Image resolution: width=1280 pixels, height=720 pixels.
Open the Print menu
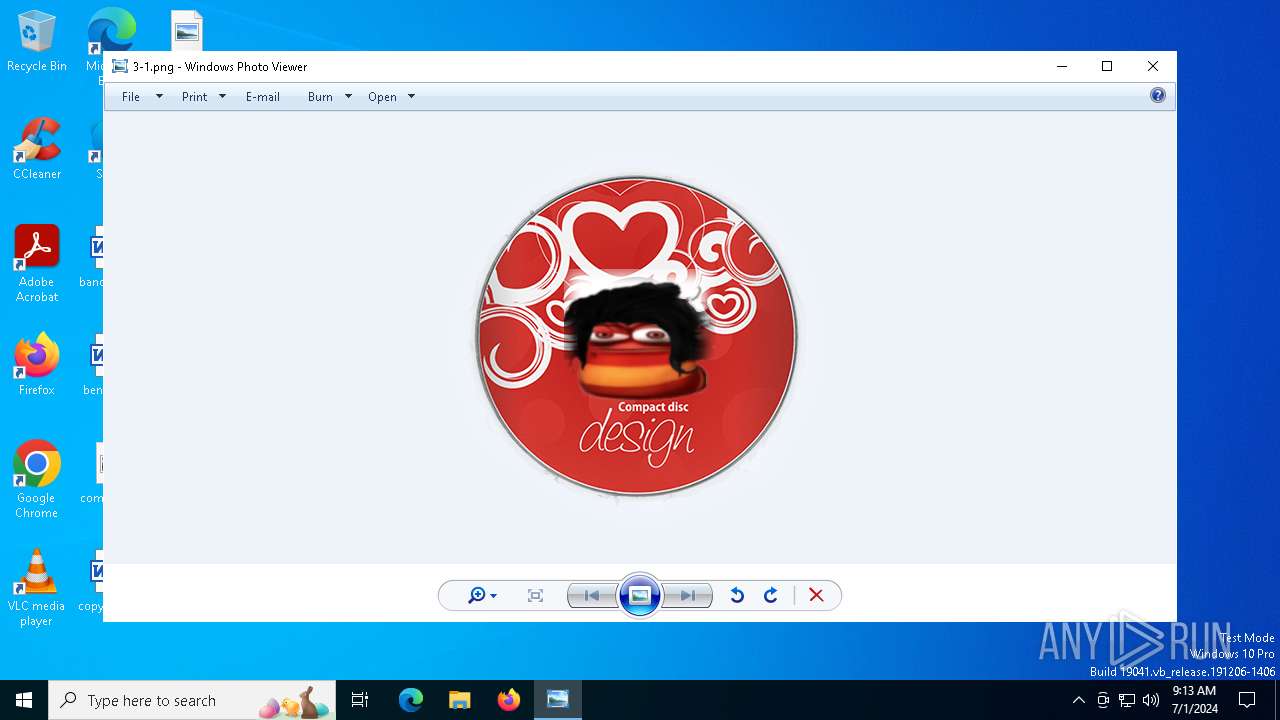194,97
